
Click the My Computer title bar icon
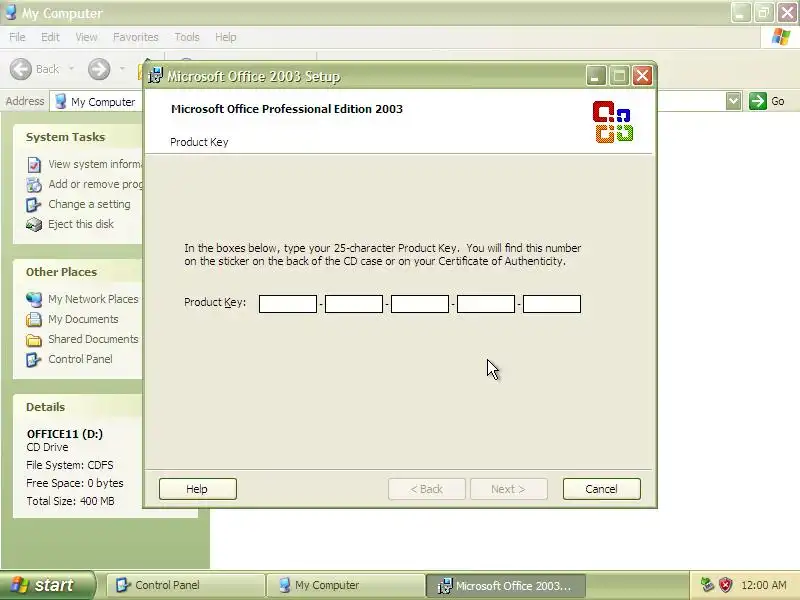pos(10,12)
